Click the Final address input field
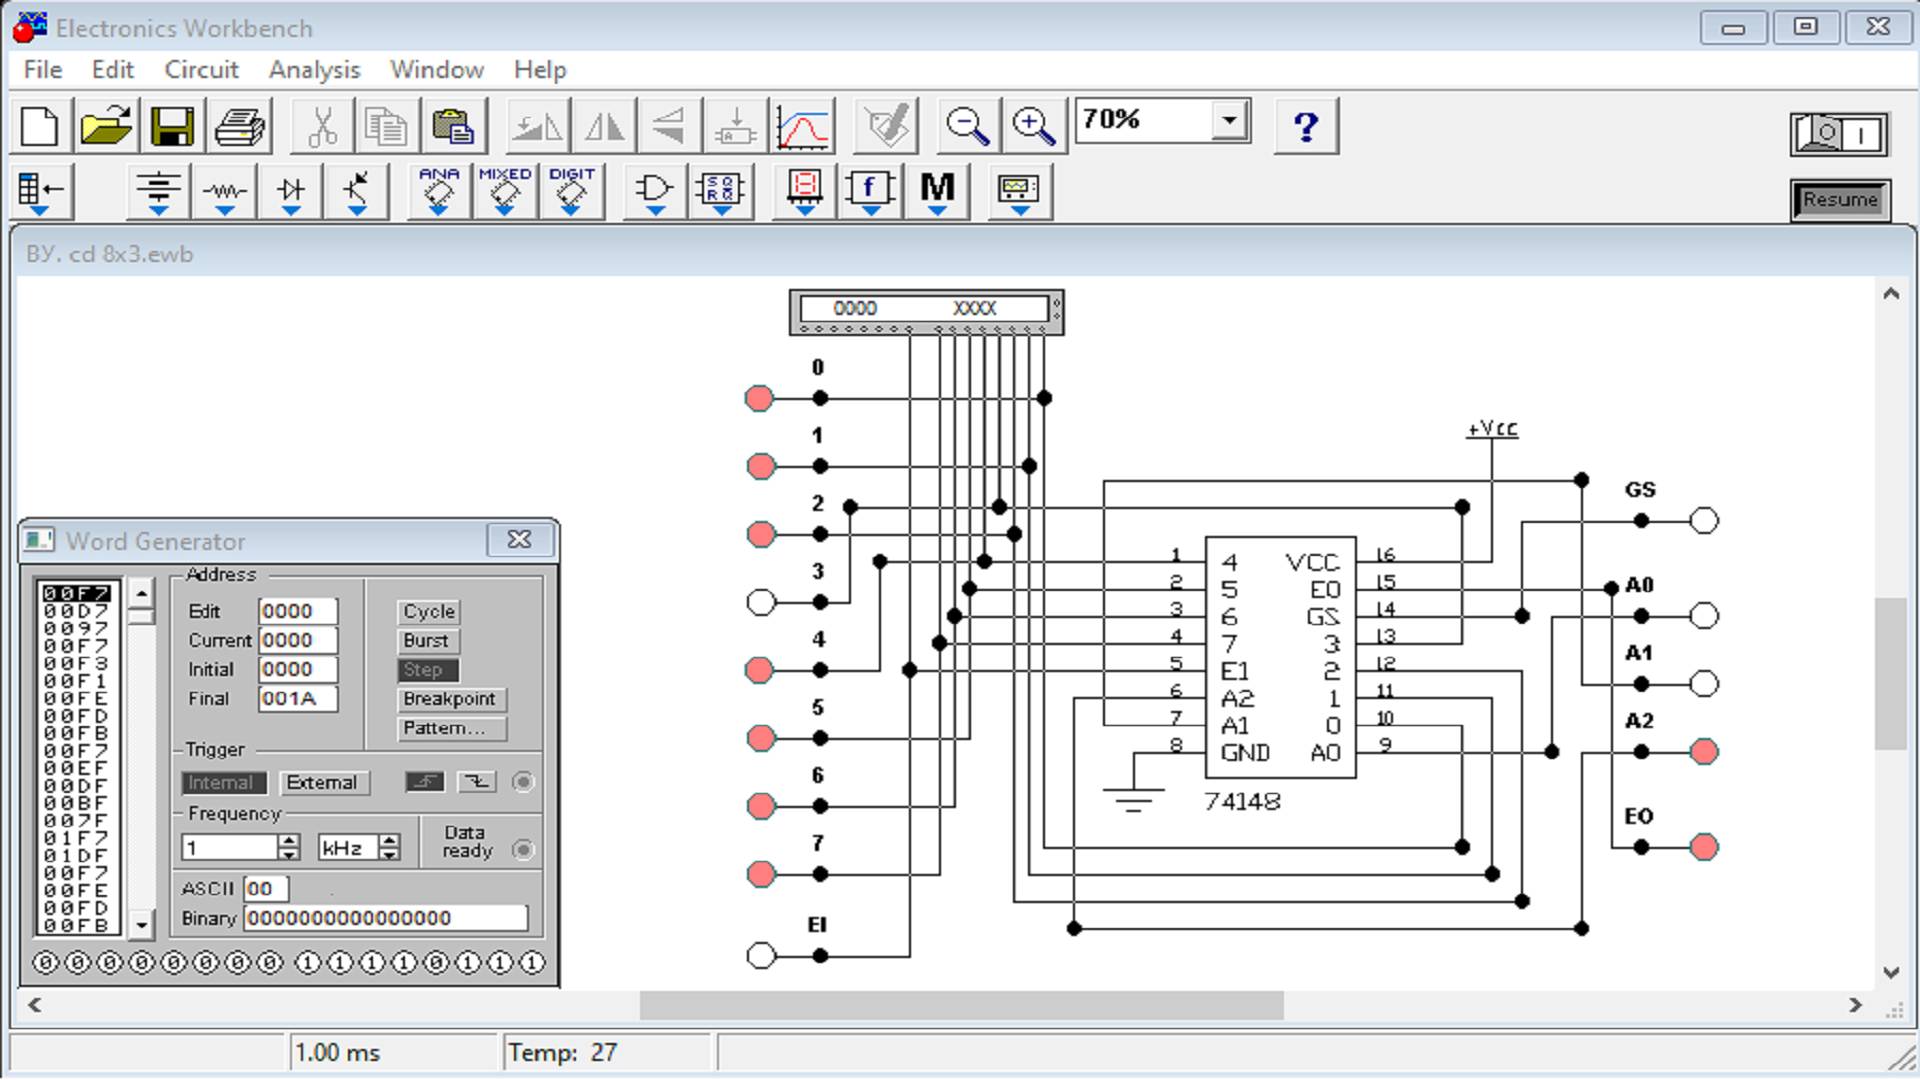1920x1080 pixels. click(x=297, y=699)
